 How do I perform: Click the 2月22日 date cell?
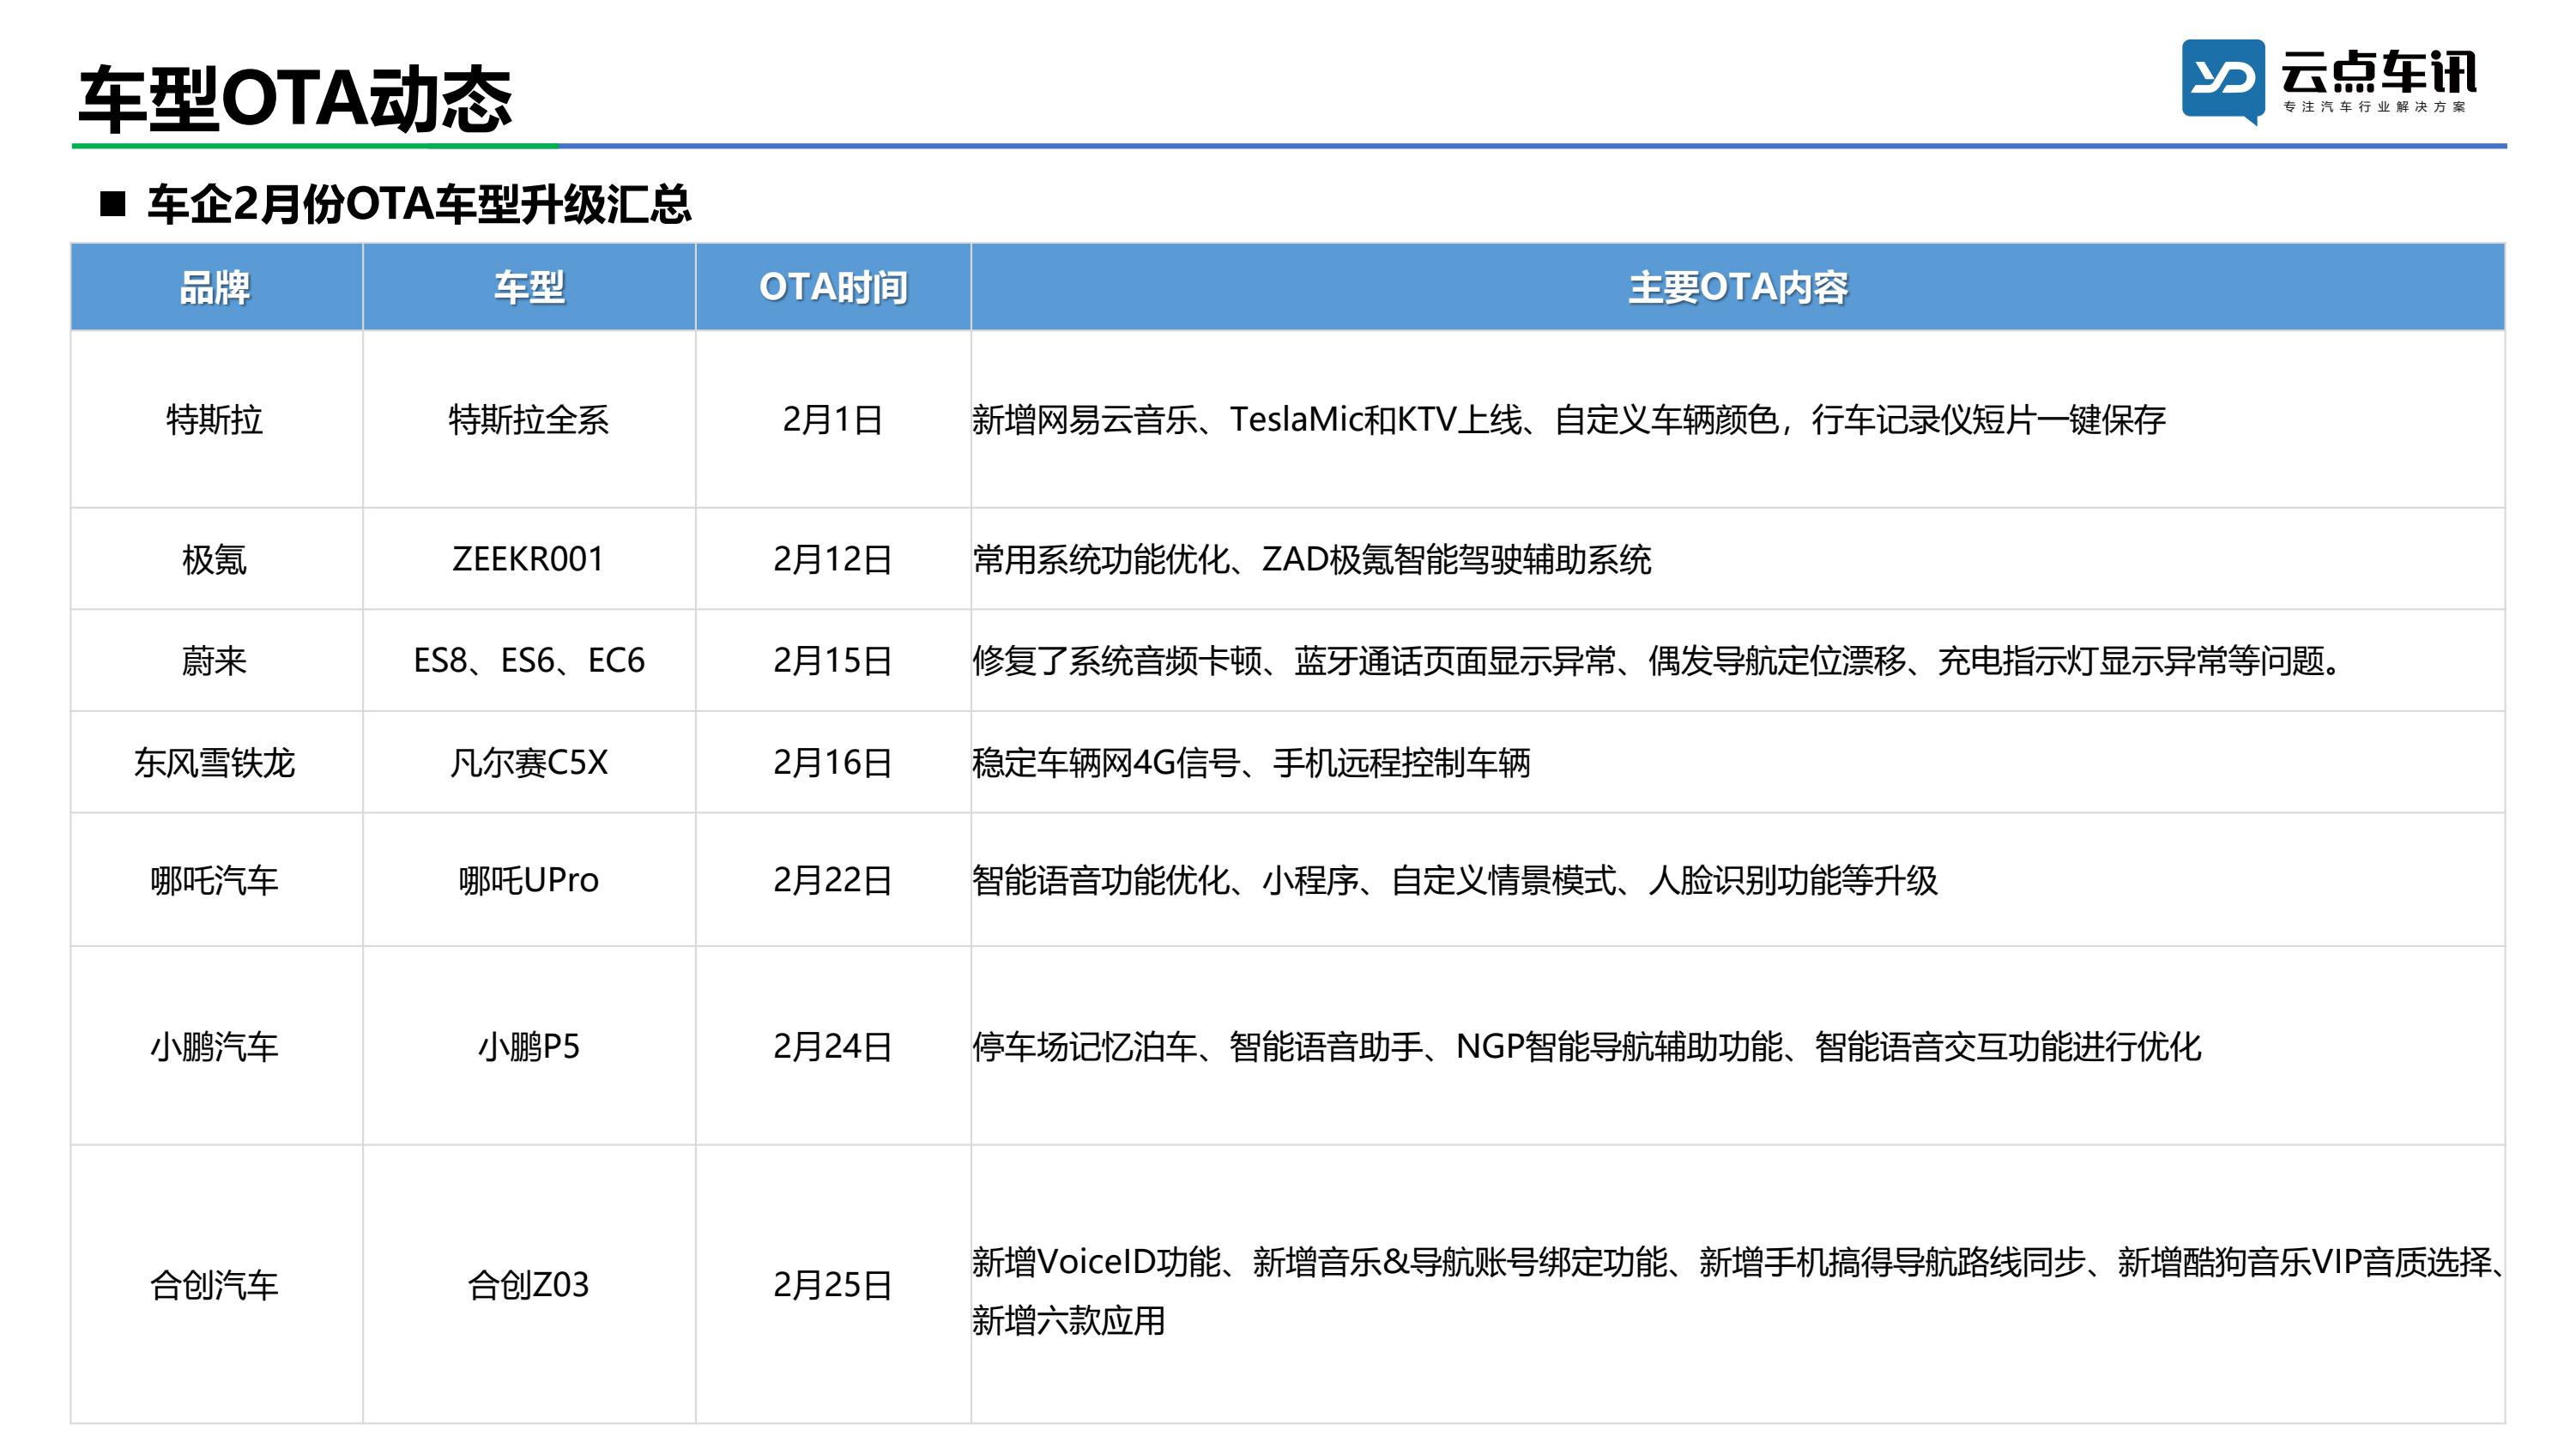click(x=833, y=880)
